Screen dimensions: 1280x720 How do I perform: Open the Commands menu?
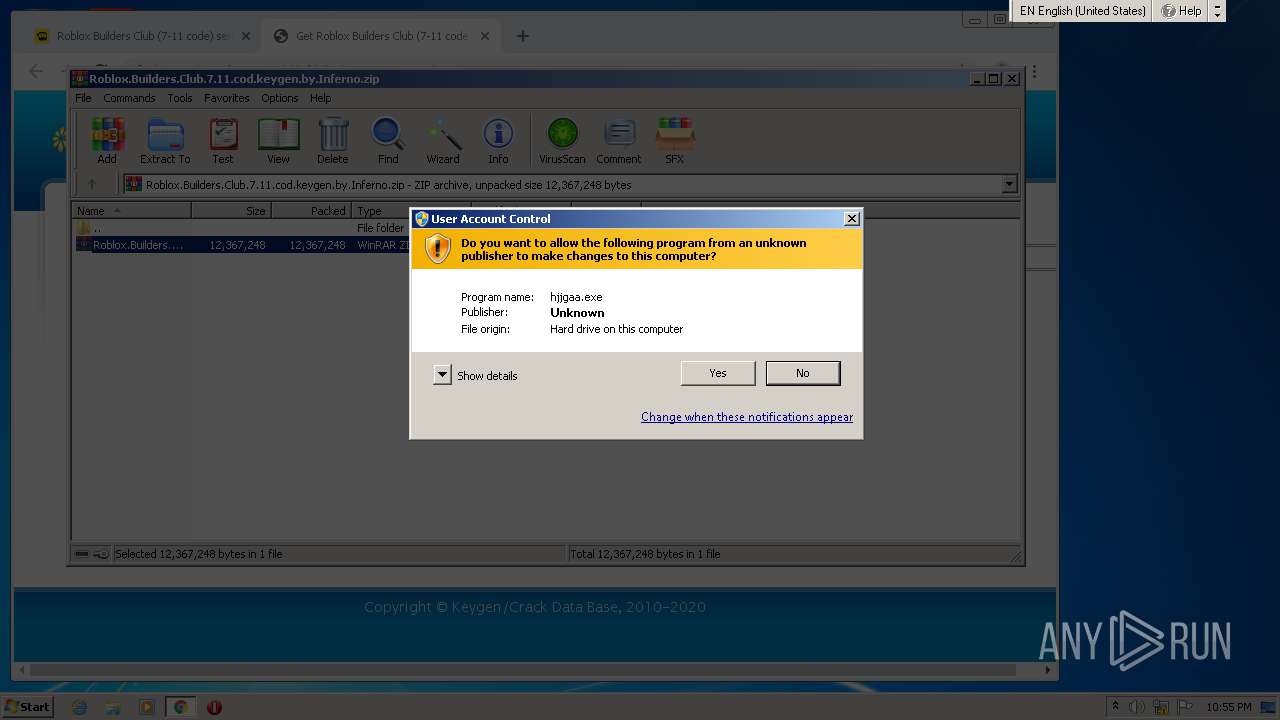129,98
